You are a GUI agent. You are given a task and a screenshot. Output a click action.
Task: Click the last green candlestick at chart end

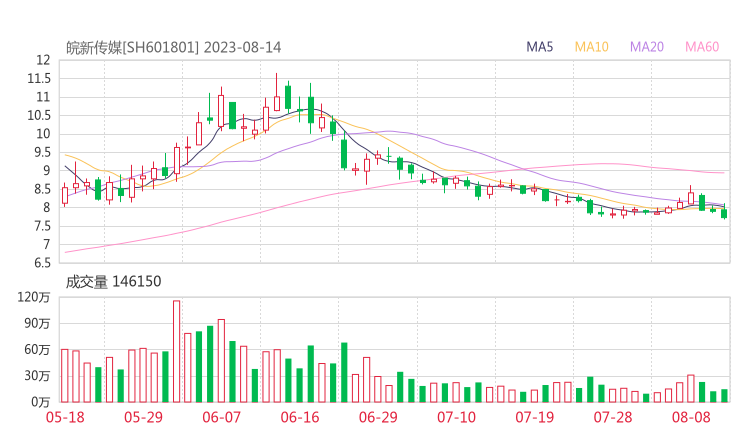coord(724,212)
